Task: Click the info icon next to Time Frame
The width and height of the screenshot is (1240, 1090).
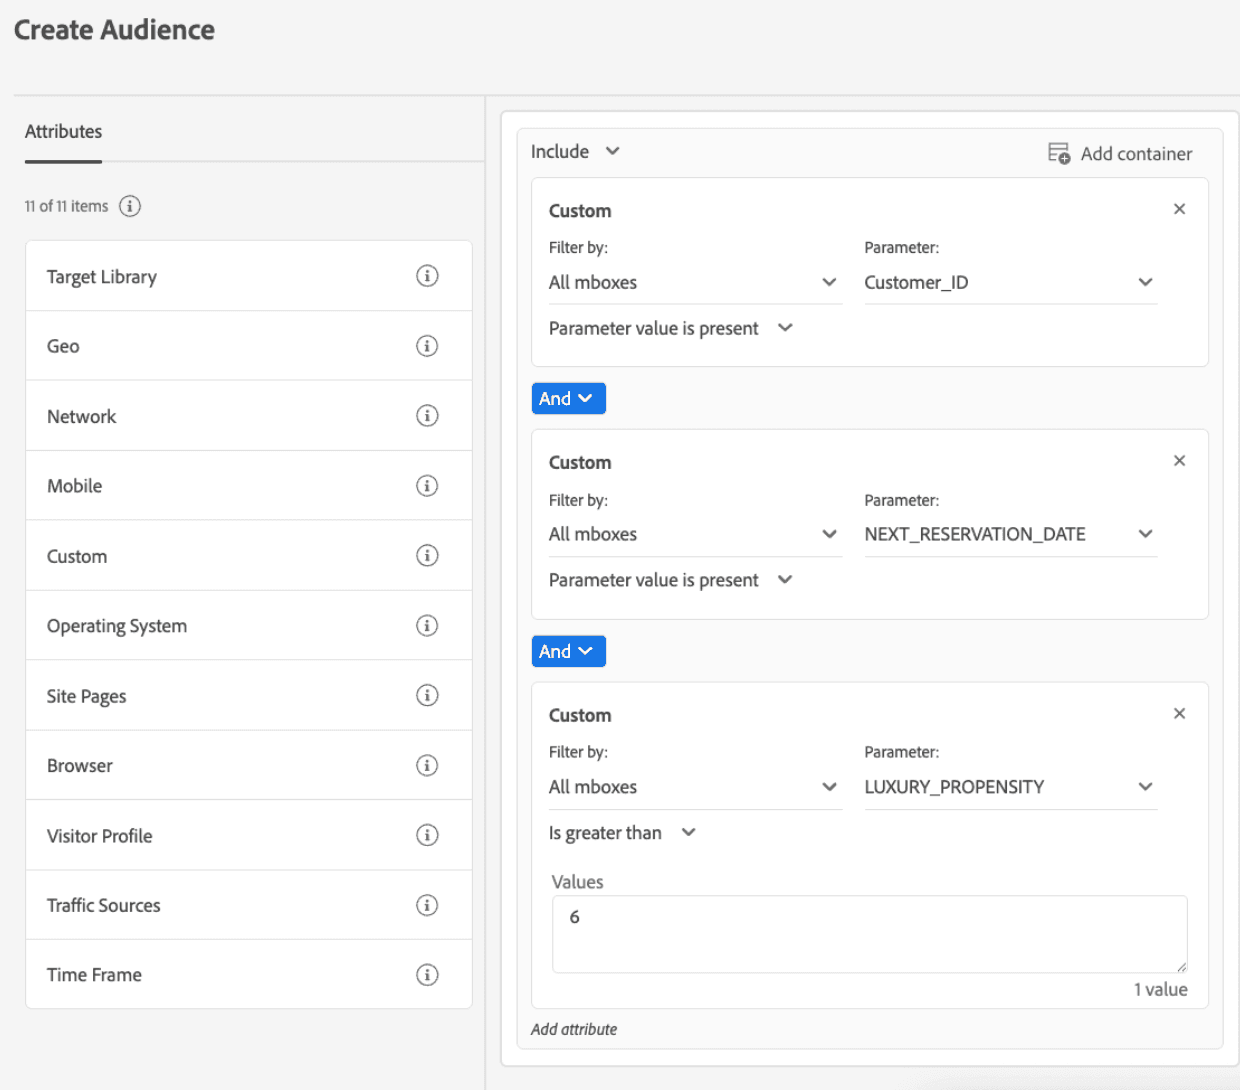Action: click(427, 974)
